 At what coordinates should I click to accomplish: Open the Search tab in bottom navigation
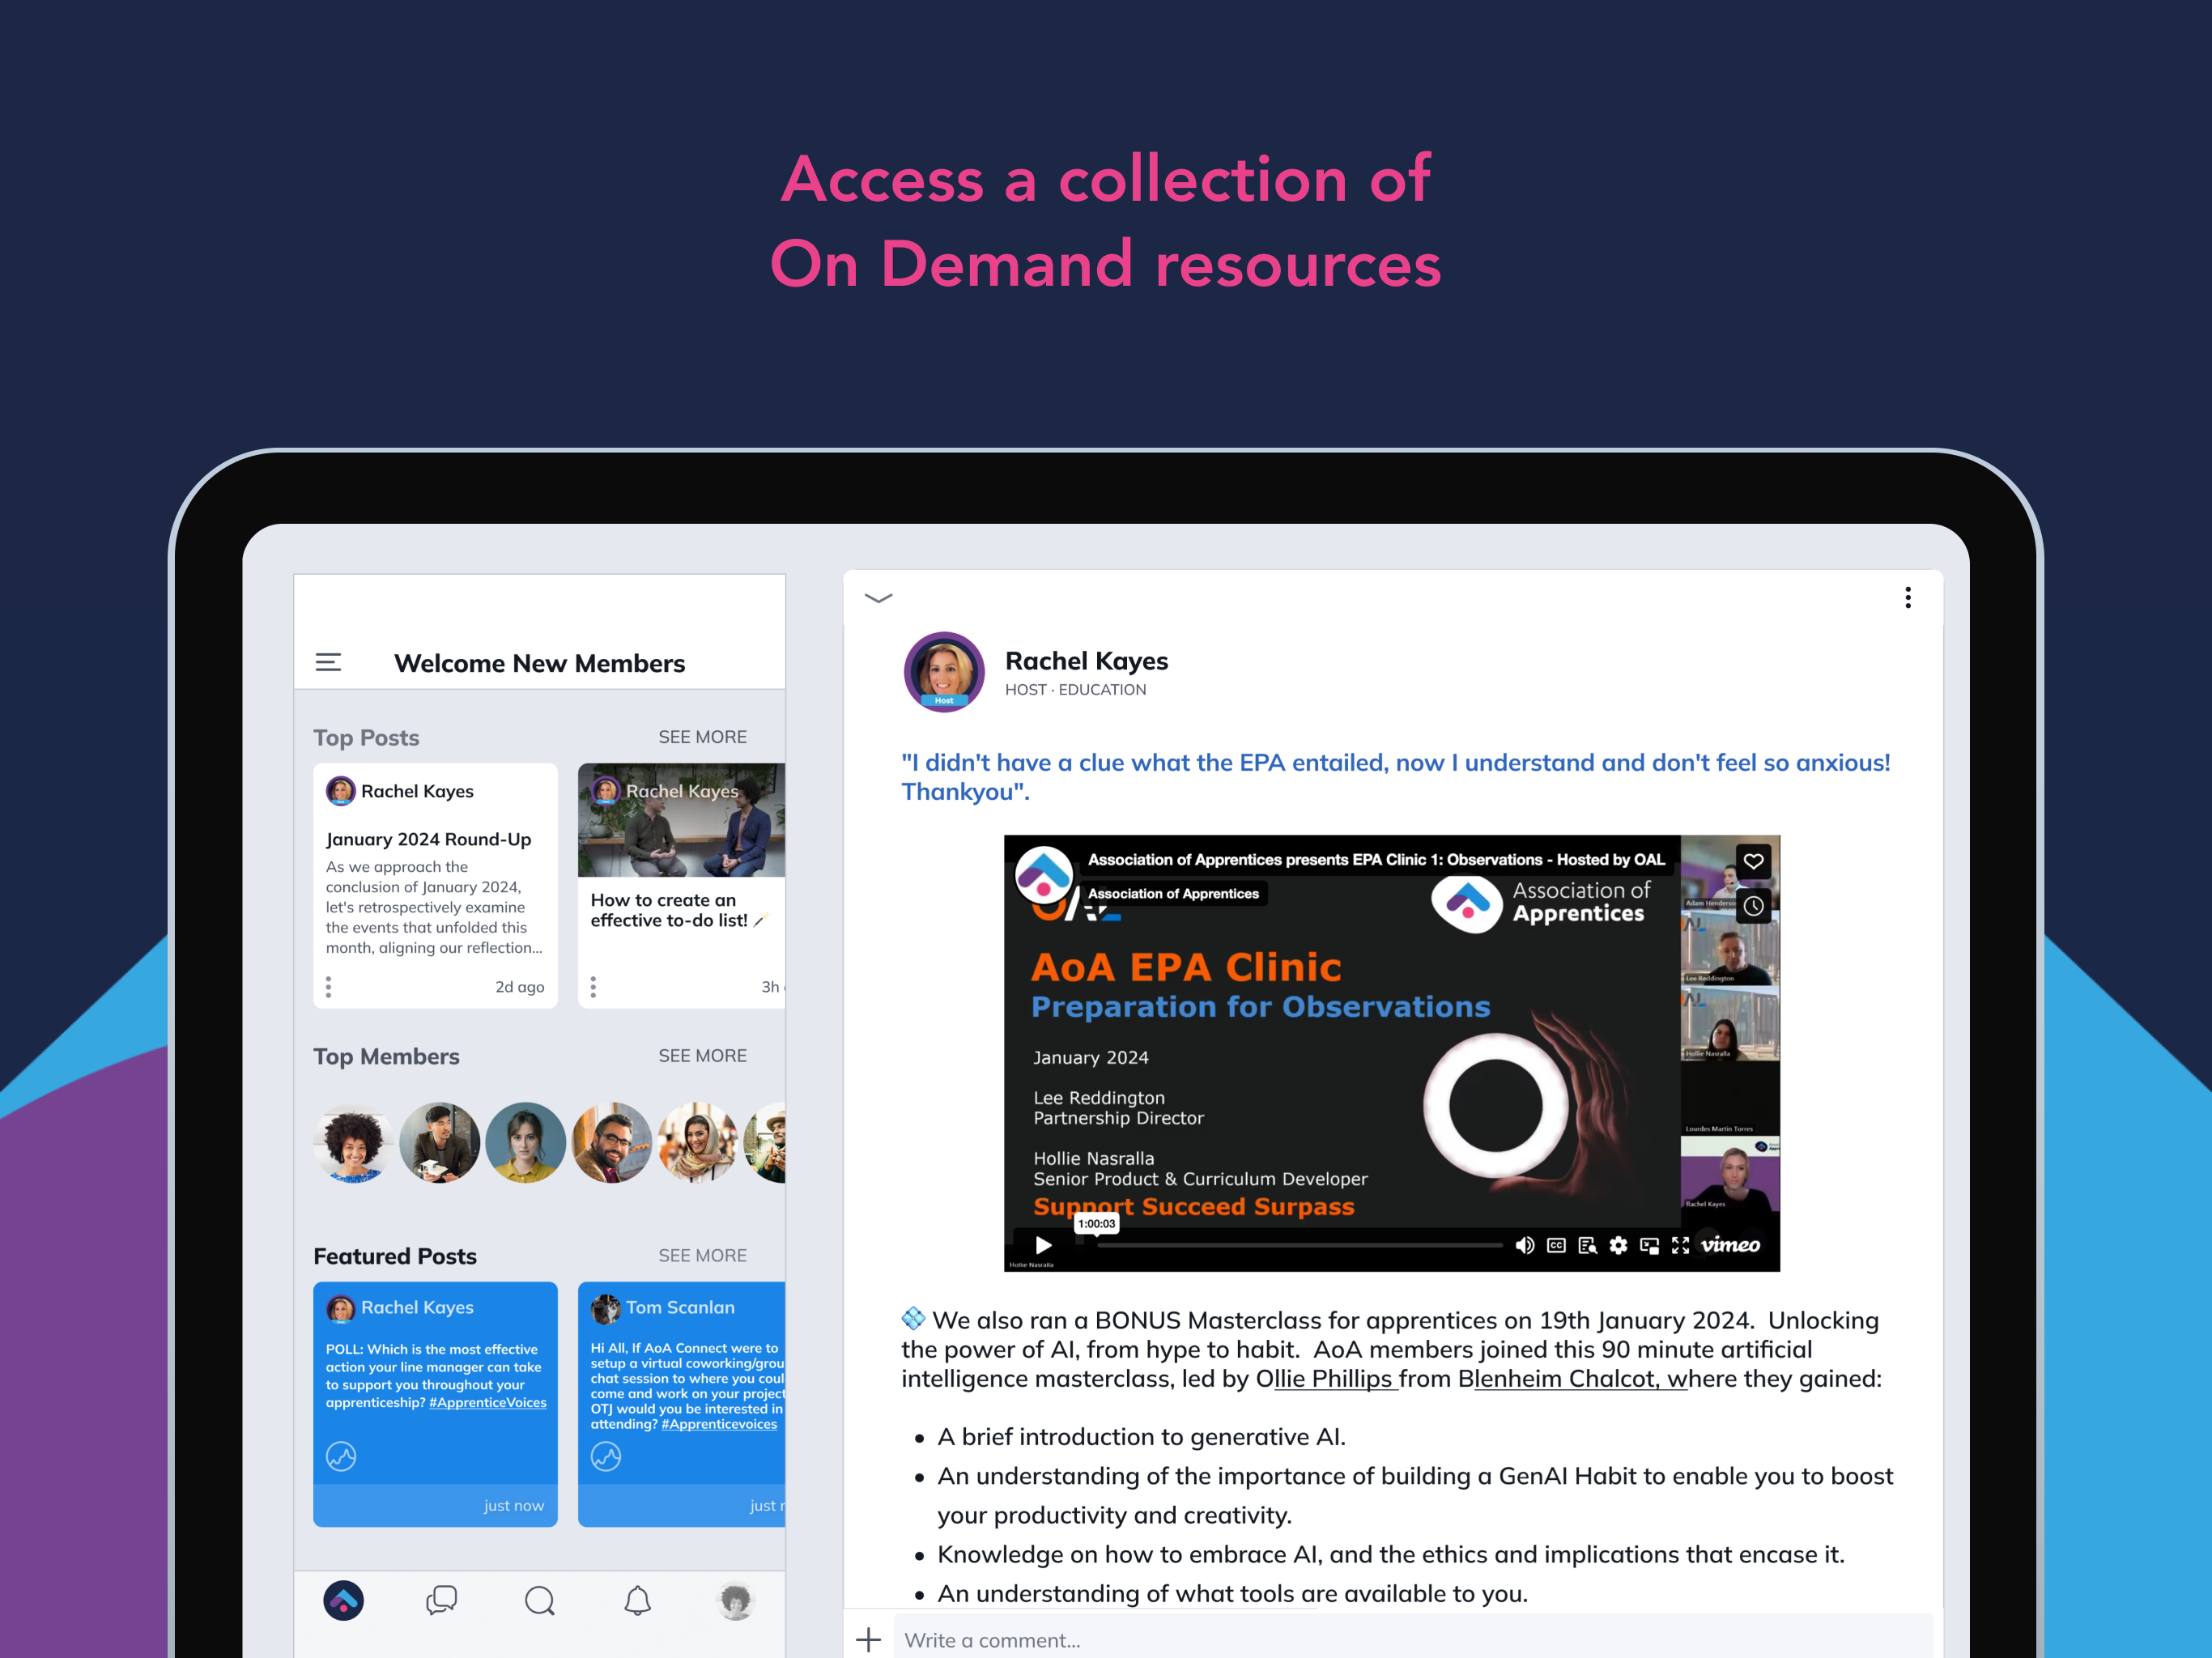click(x=539, y=1601)
